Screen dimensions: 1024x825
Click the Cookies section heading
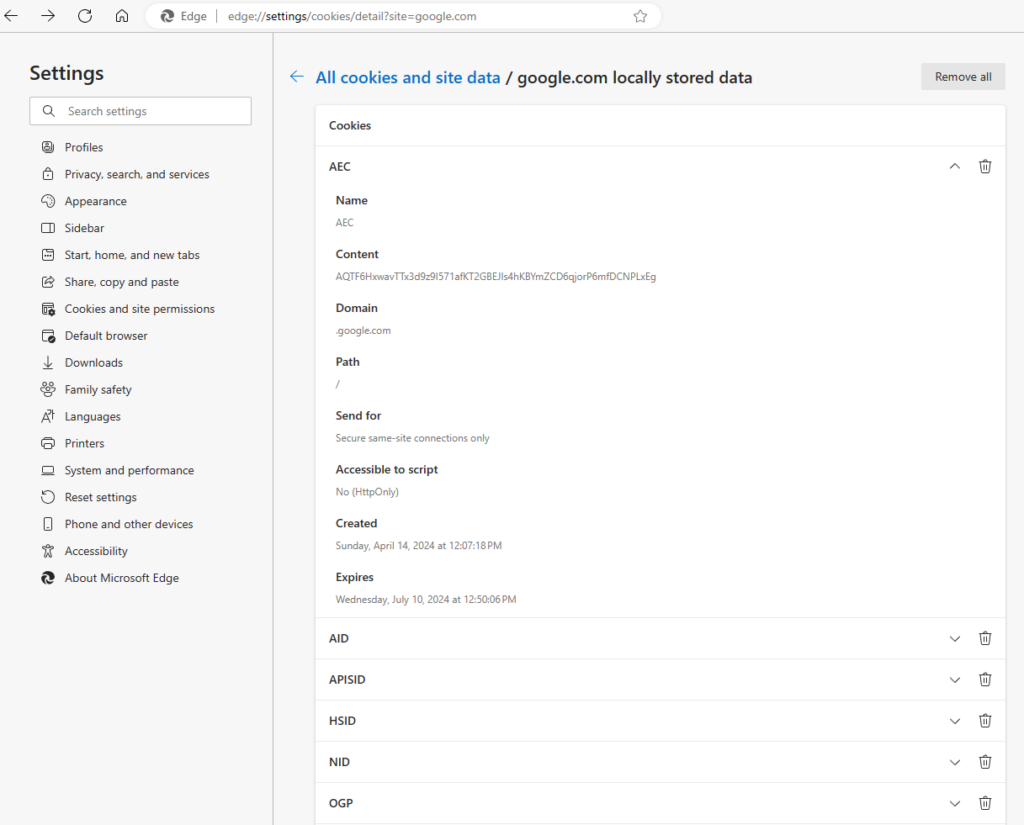click(x=350, y=125)
